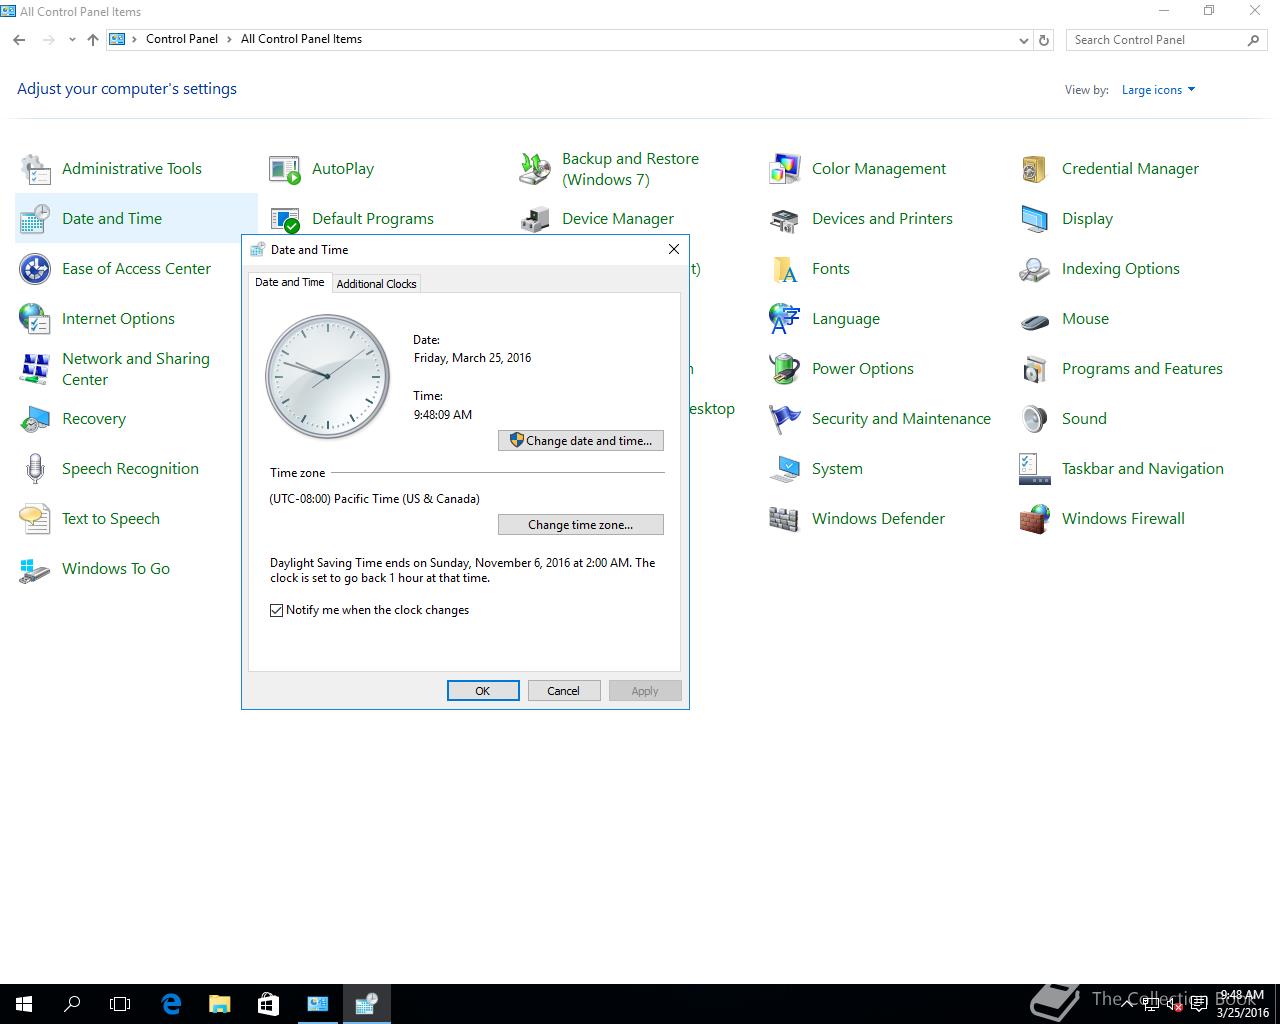Click the Recovery icon
Viewport: 1280px width, 1024px height.
35,419
